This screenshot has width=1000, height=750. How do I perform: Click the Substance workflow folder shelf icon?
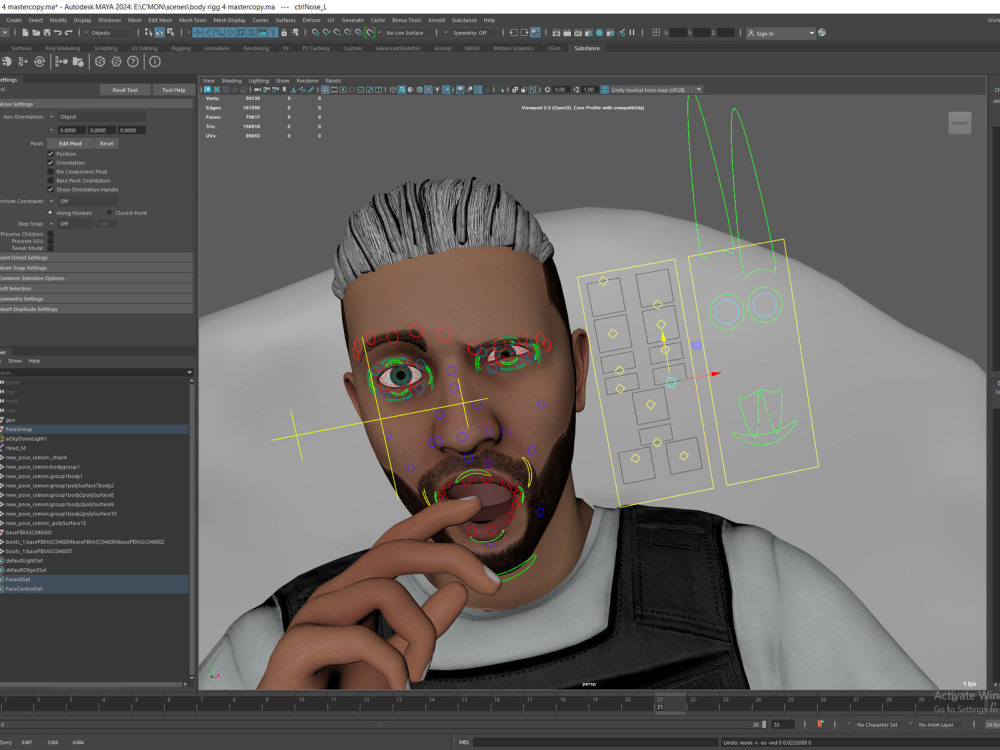78,62
